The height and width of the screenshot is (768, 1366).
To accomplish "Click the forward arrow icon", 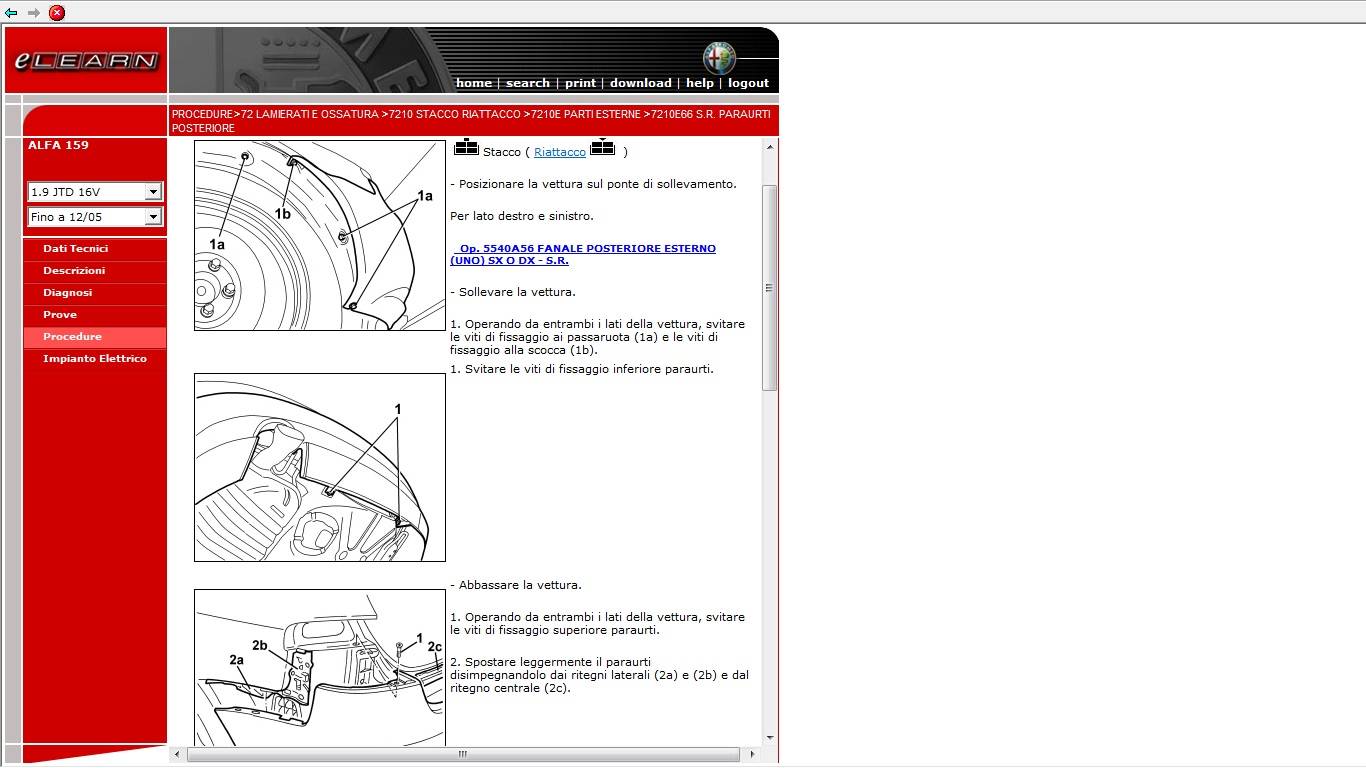I will pos(34,13).
